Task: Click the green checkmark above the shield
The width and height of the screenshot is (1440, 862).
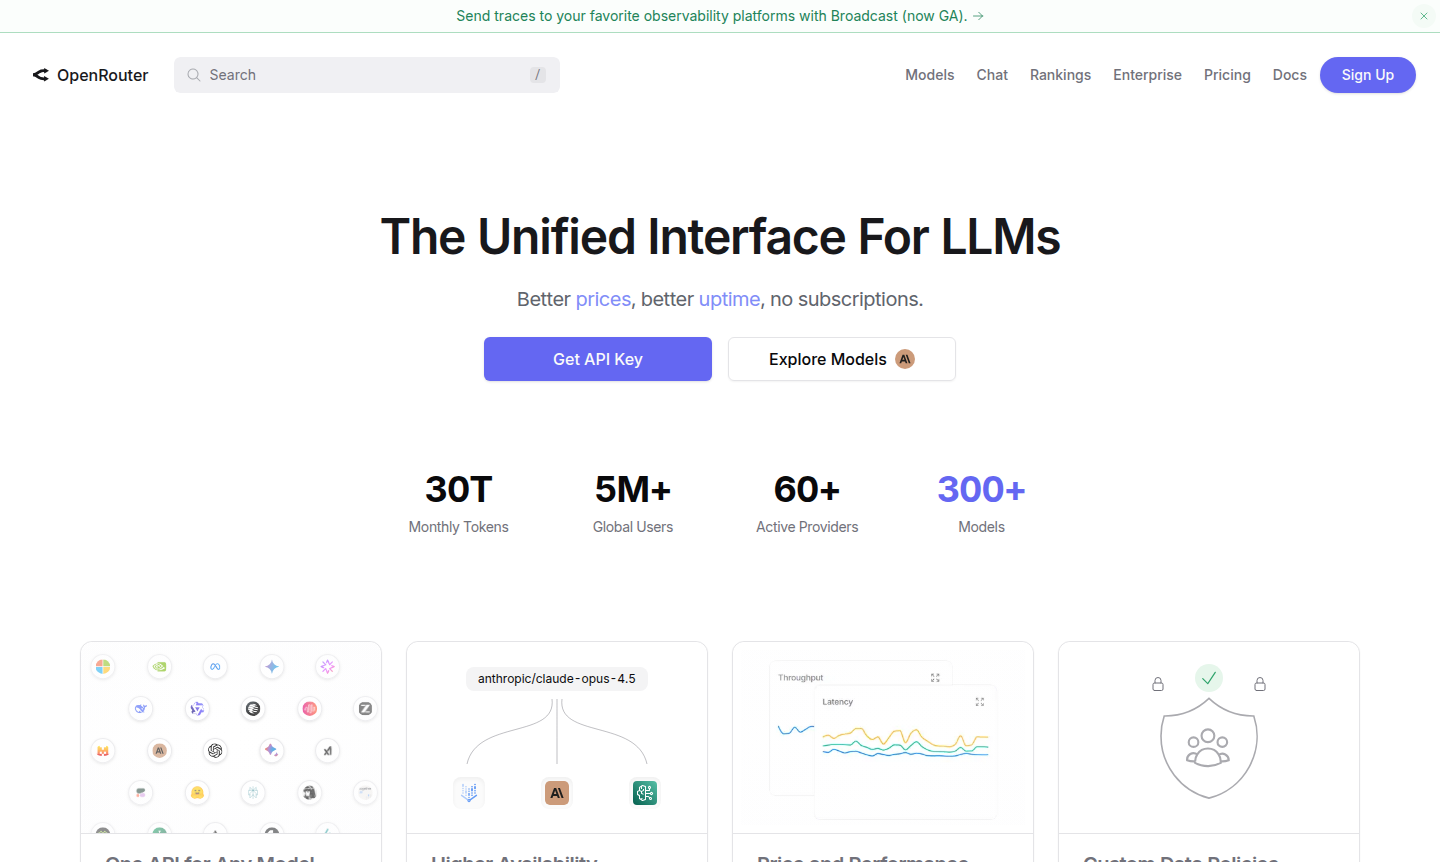Action: [1209, 678]
